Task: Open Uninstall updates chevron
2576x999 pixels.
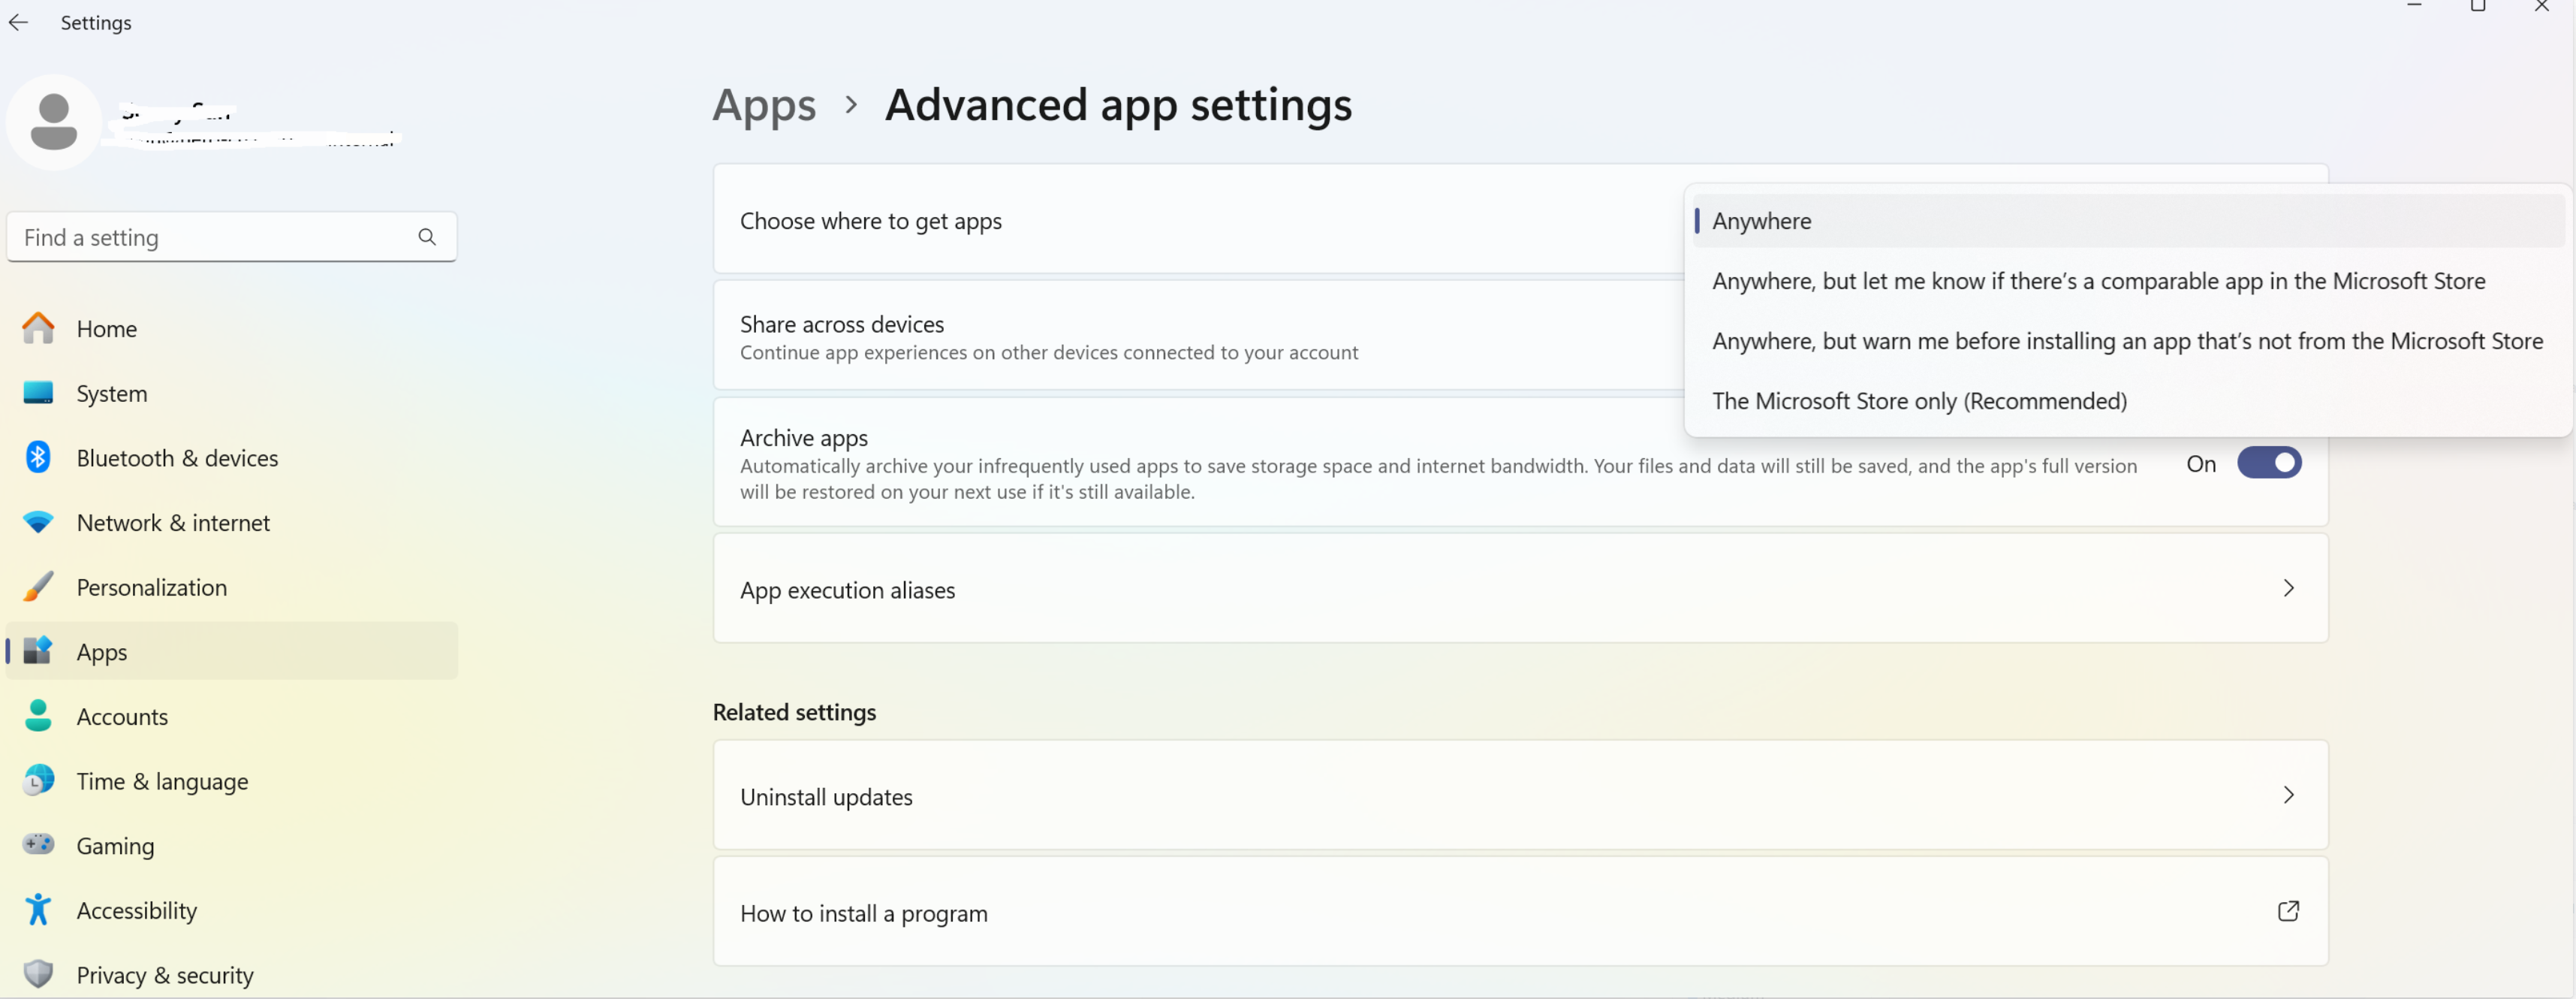Action: [x=2287, y=795]
